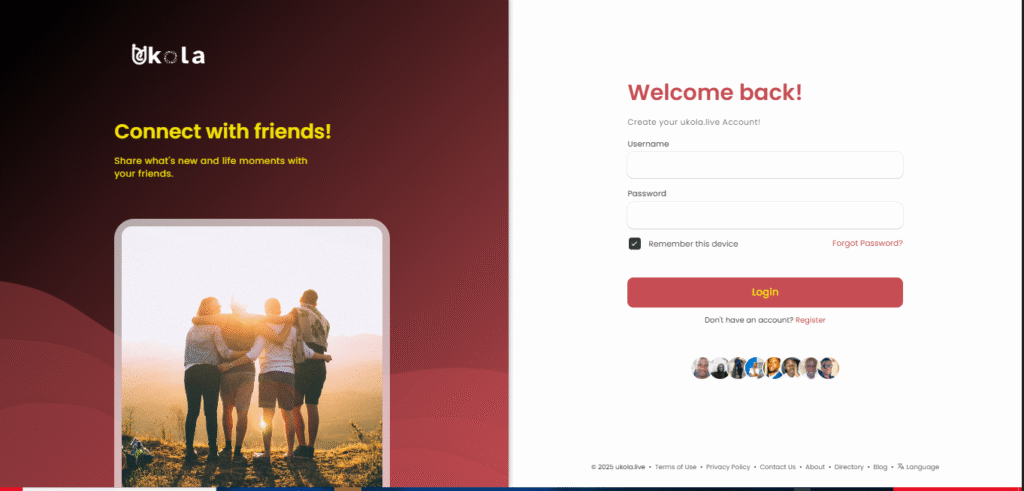This screenshot has height=491, width=1024.
Task: Open the Directory footer link
Action: [849, 467]
